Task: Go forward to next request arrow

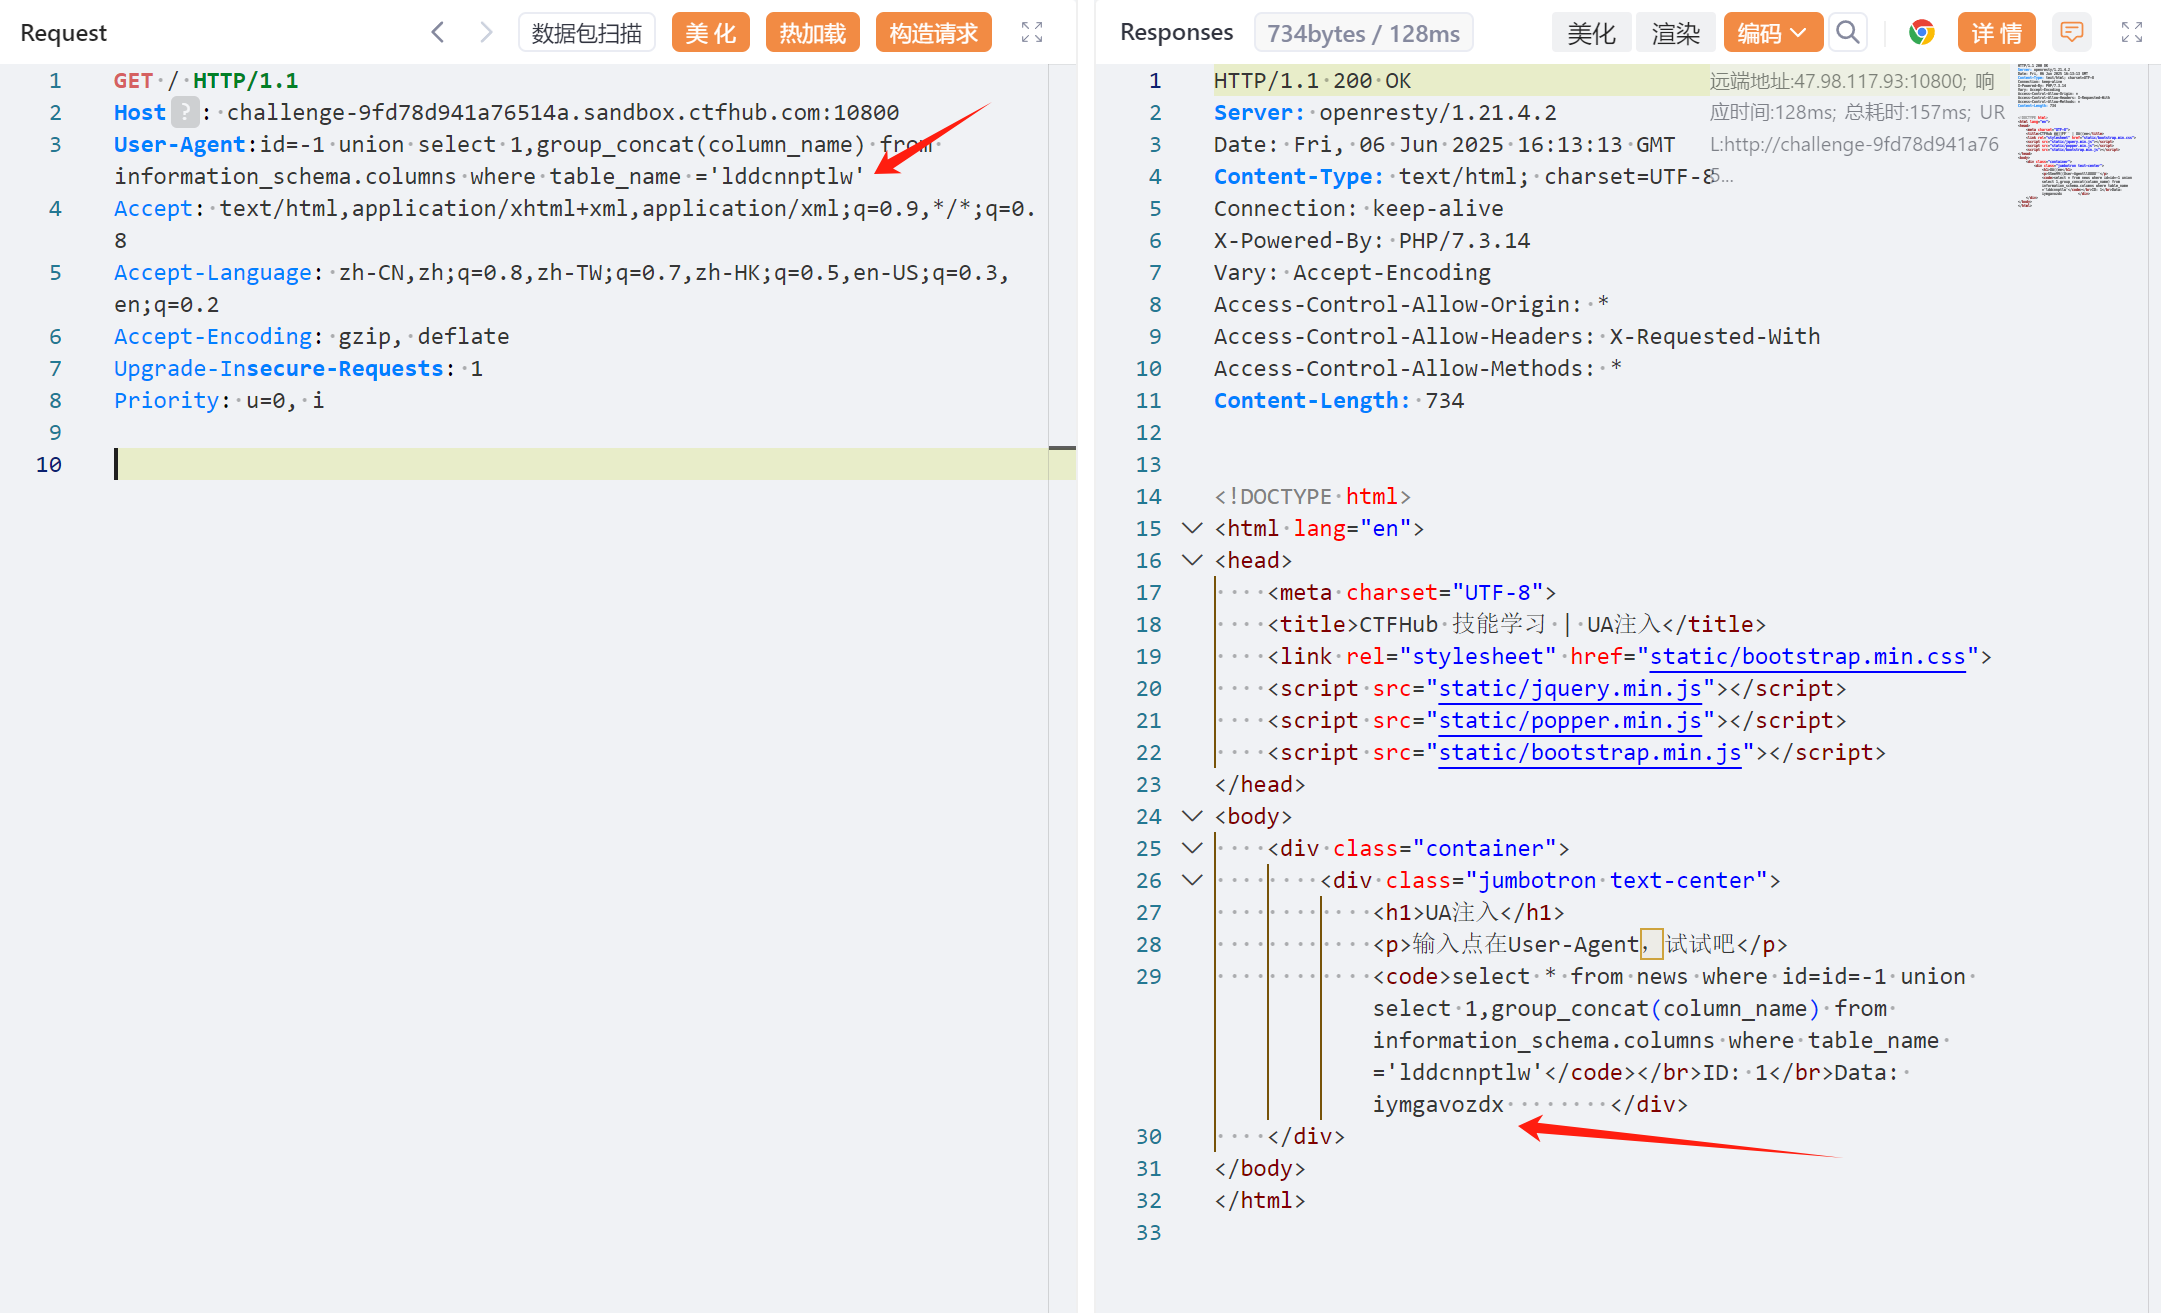Action: (x=486, y=32)
